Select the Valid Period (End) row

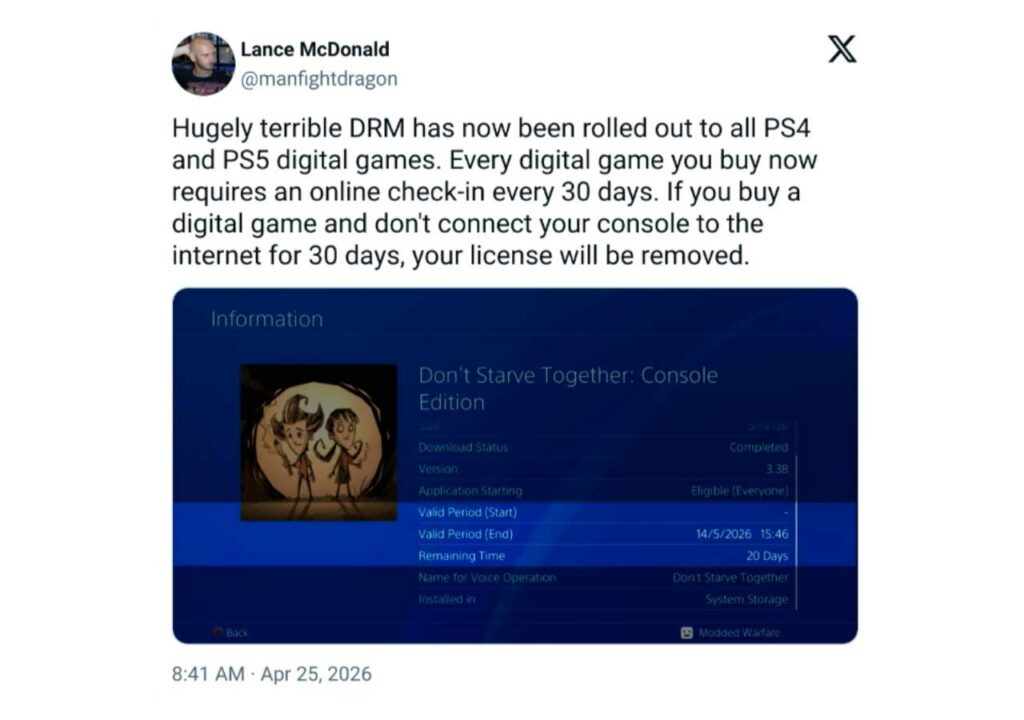603,534
